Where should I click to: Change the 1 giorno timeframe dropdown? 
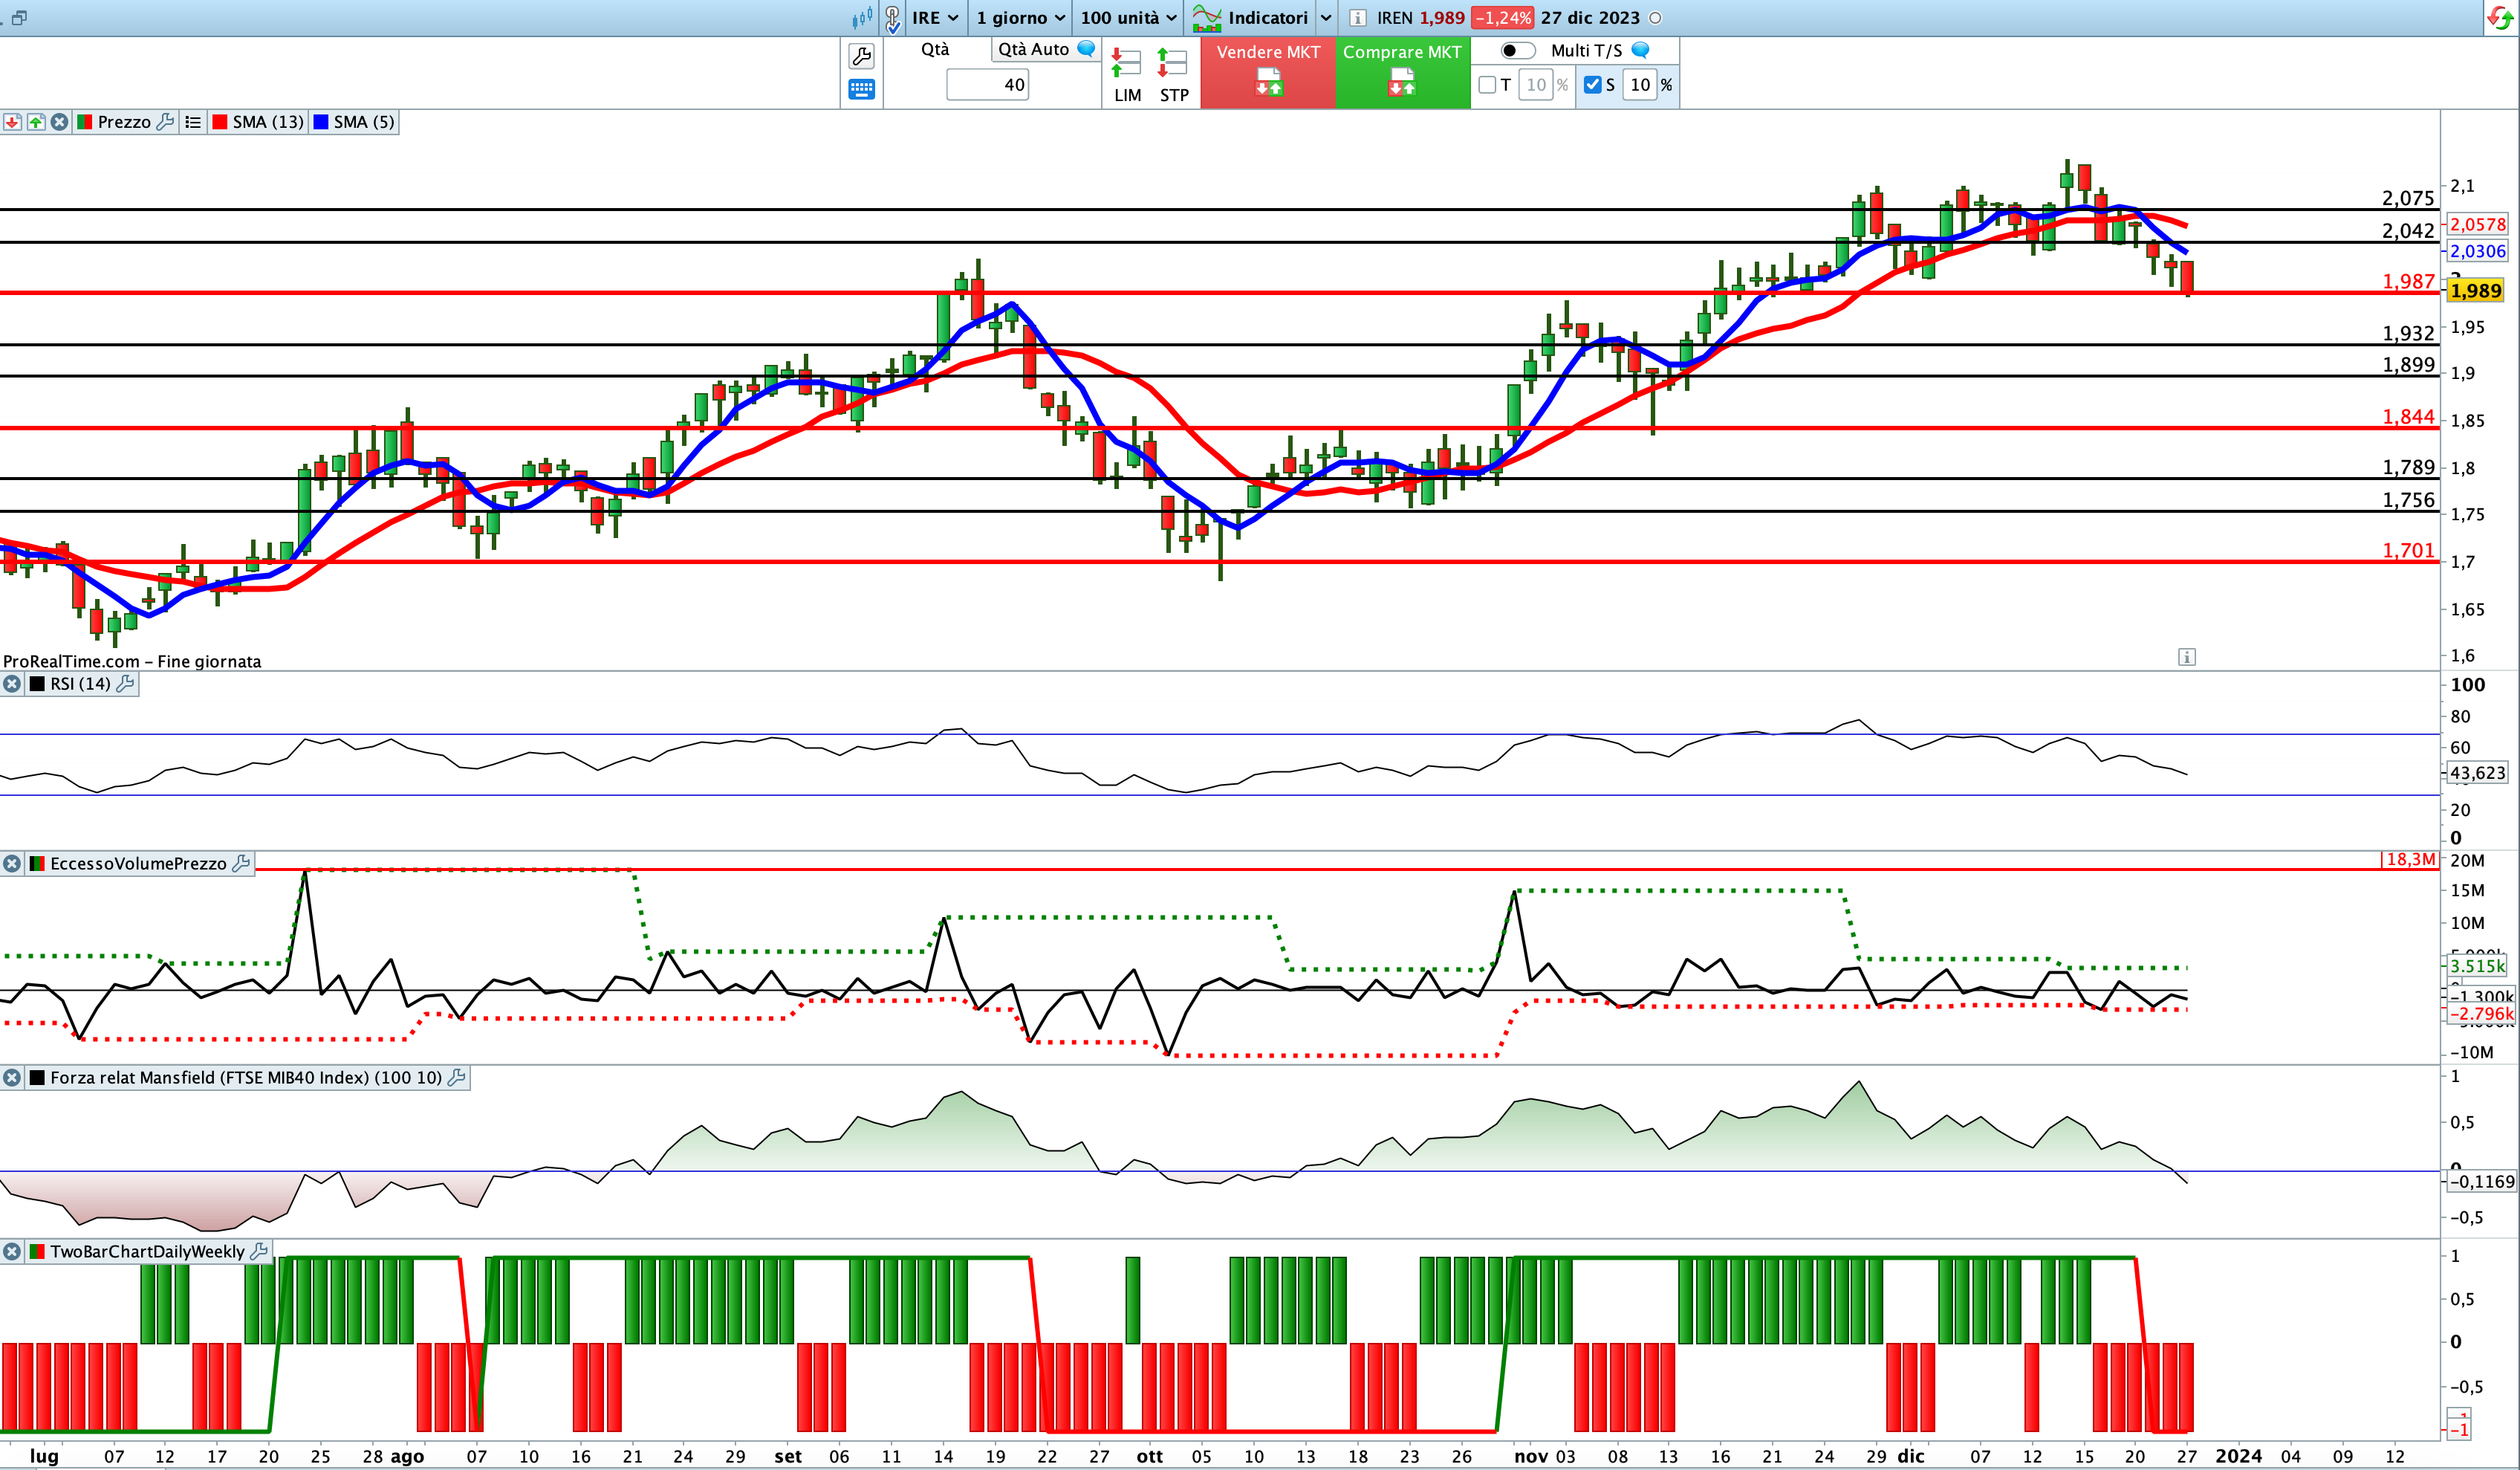(1020, 18)
